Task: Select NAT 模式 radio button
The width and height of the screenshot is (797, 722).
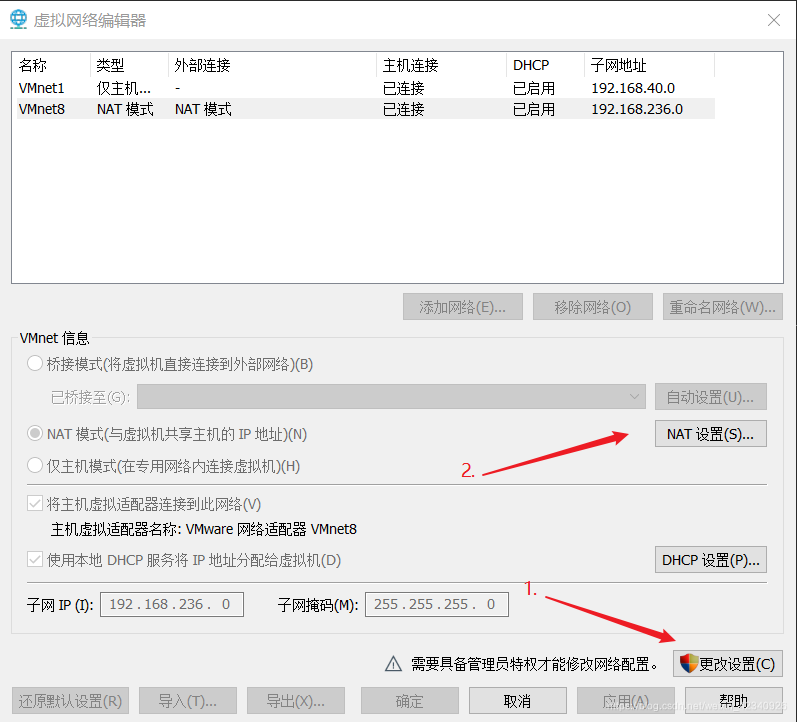Action: [x=35, y=434]
